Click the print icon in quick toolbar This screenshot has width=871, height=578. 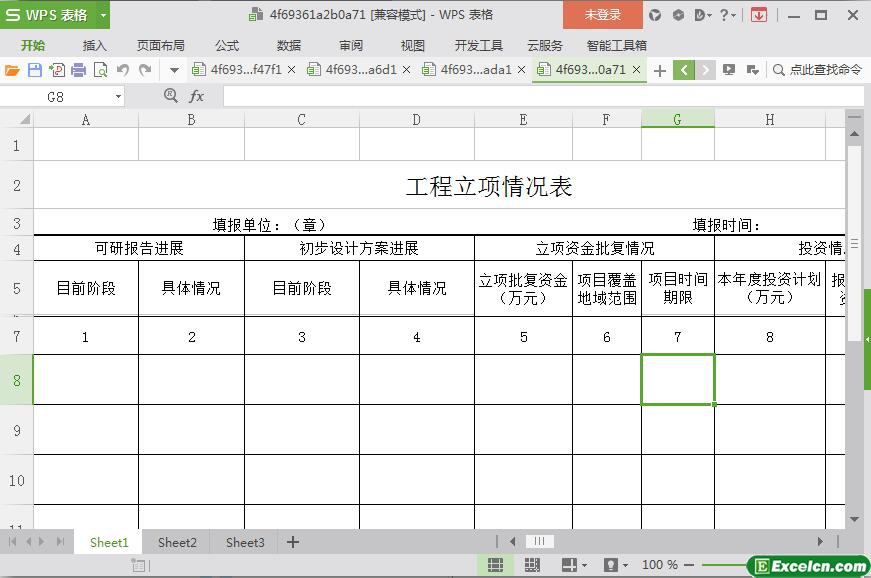point(78,70)
